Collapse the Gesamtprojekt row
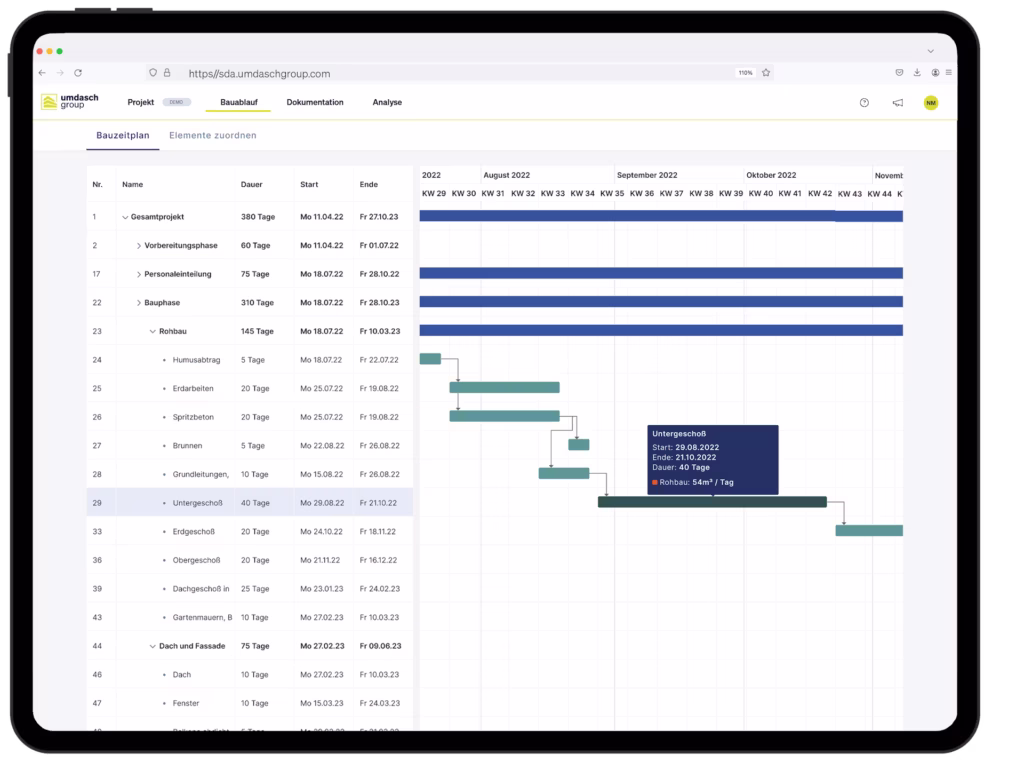Viewport: 1024px width, 762px height. click(x=125, y=217)
